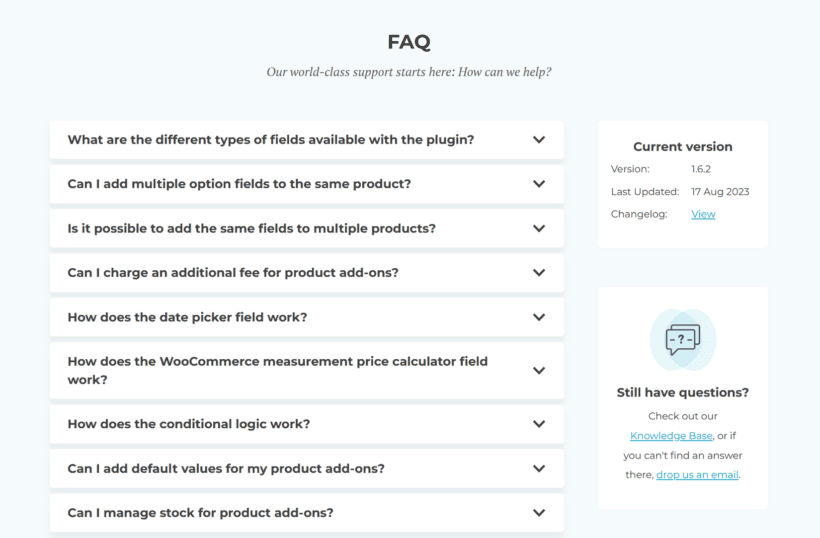This screenshot has height=538, width=820.
Task: Select version number 1.6.2
Action: [701, 169]
